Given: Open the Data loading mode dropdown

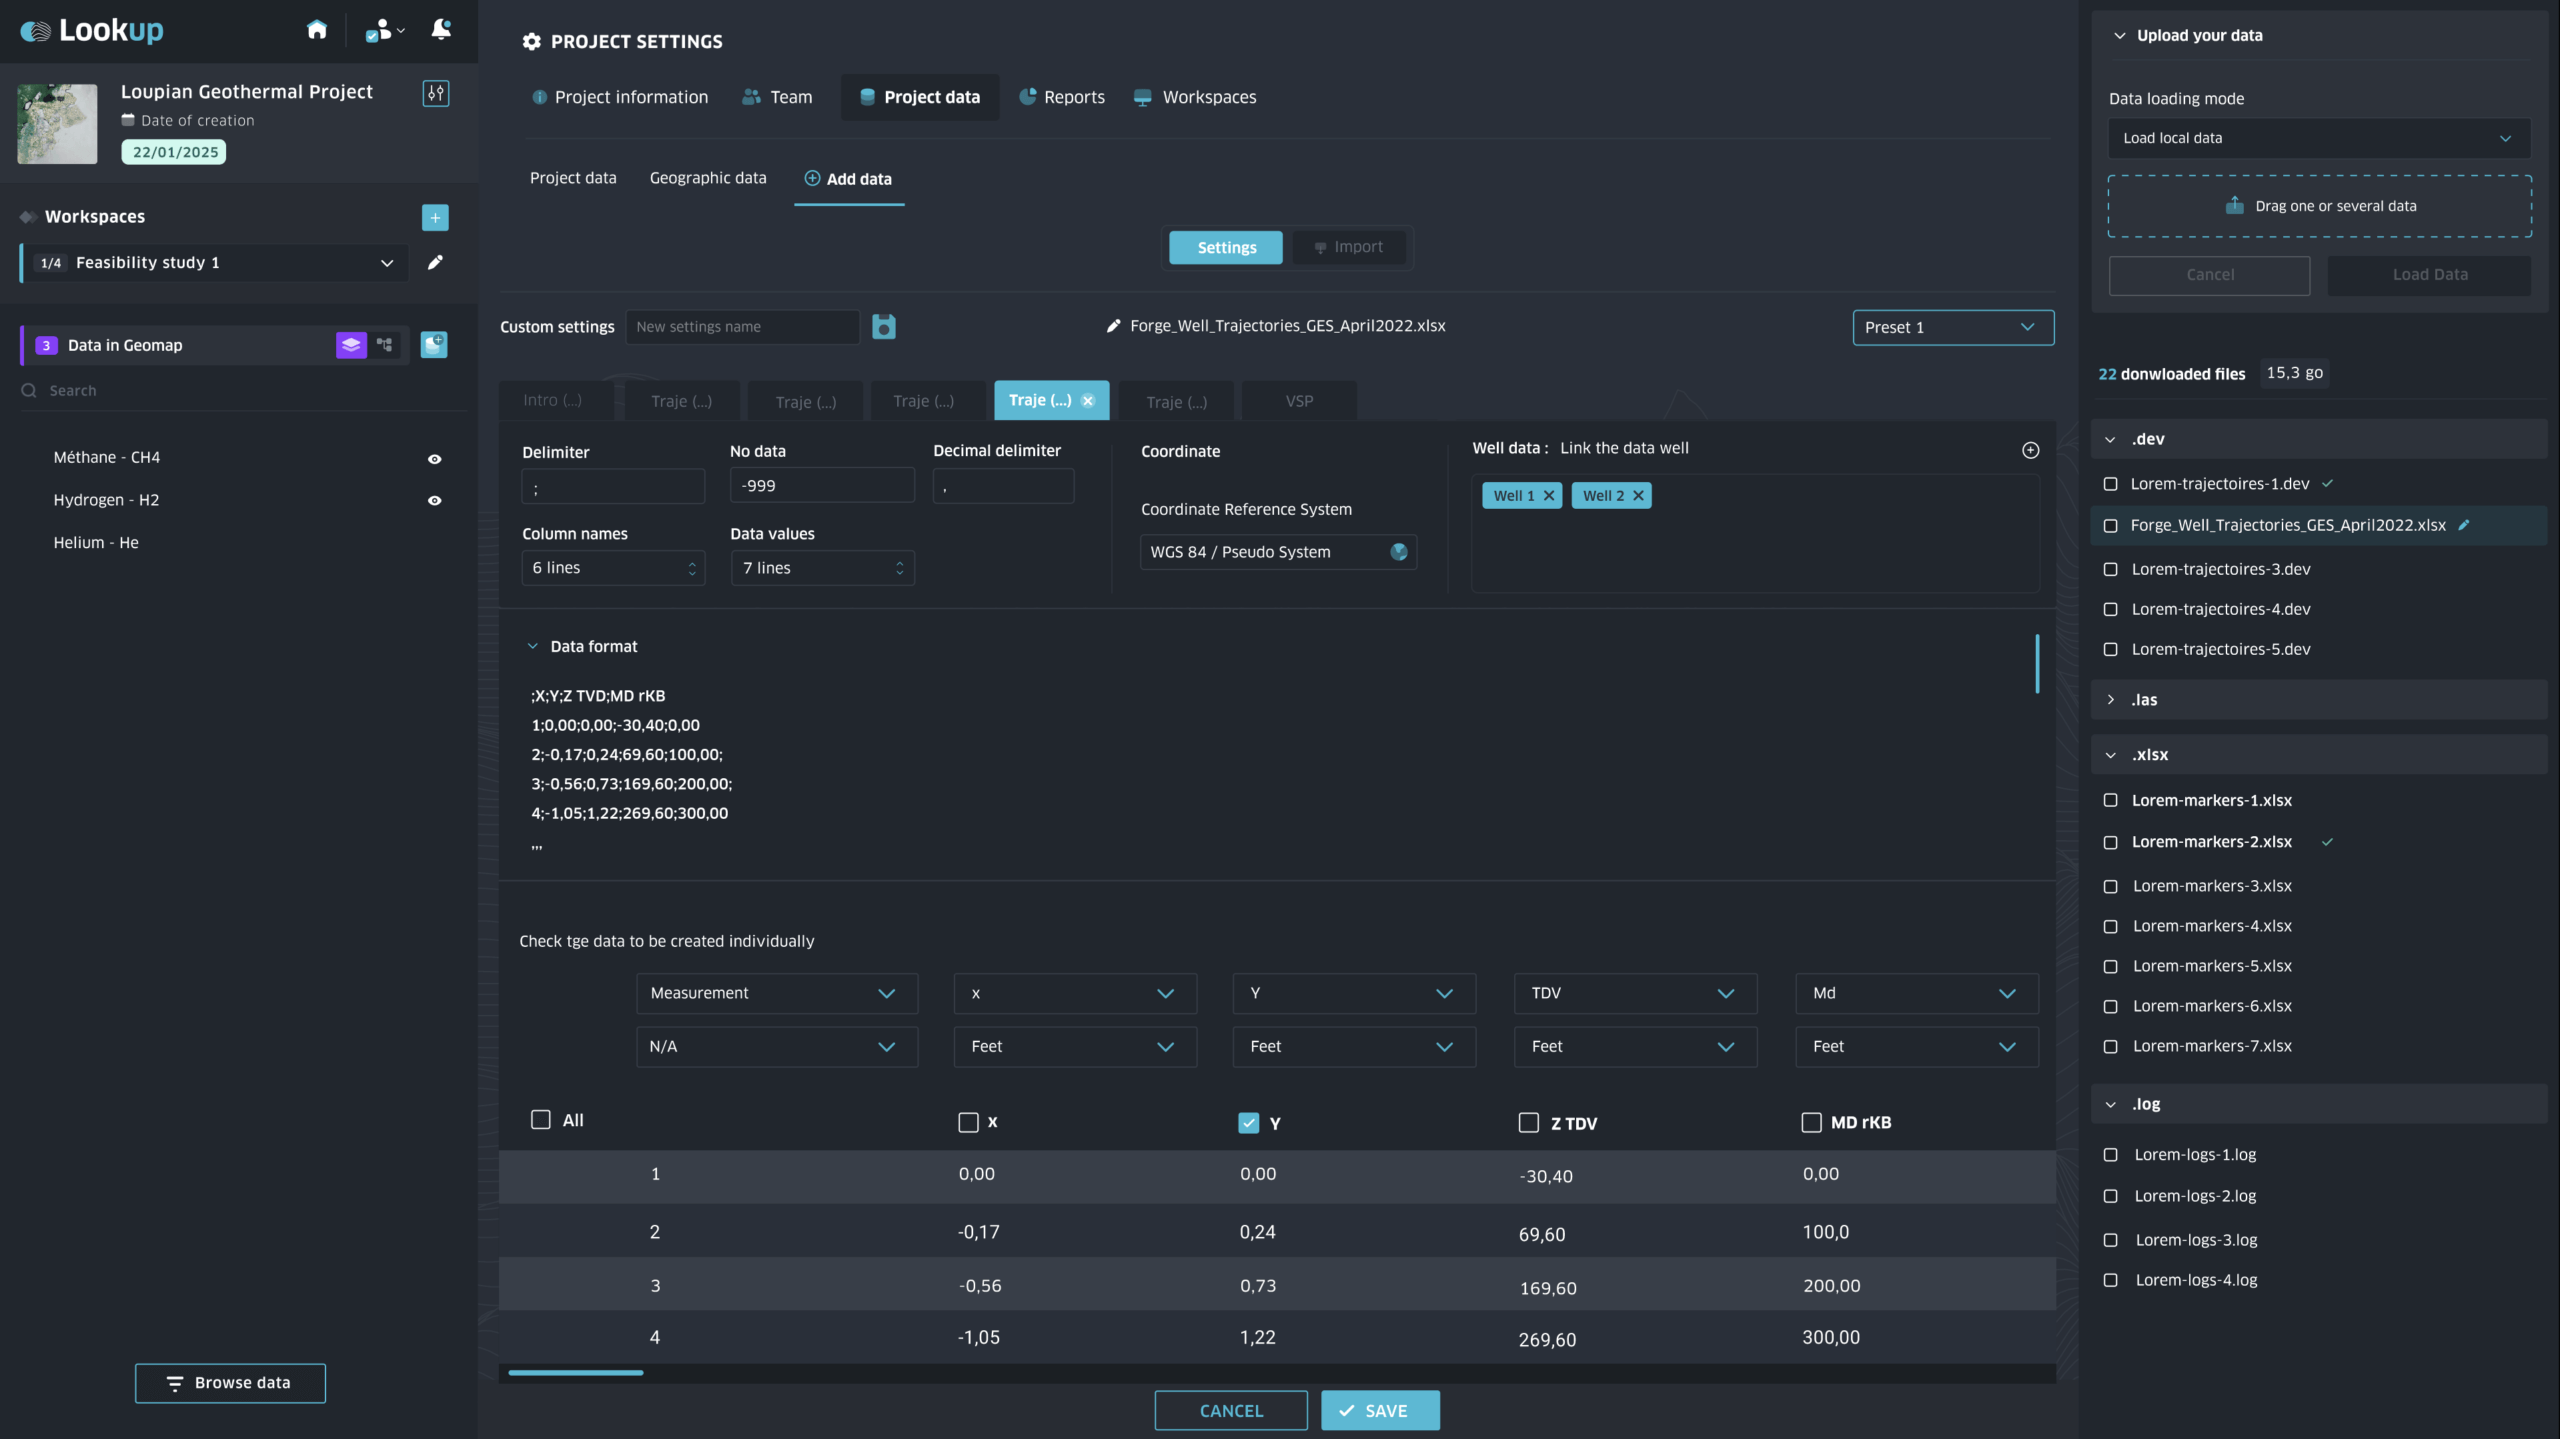Looking at the screenshot, I should 2318,138.
